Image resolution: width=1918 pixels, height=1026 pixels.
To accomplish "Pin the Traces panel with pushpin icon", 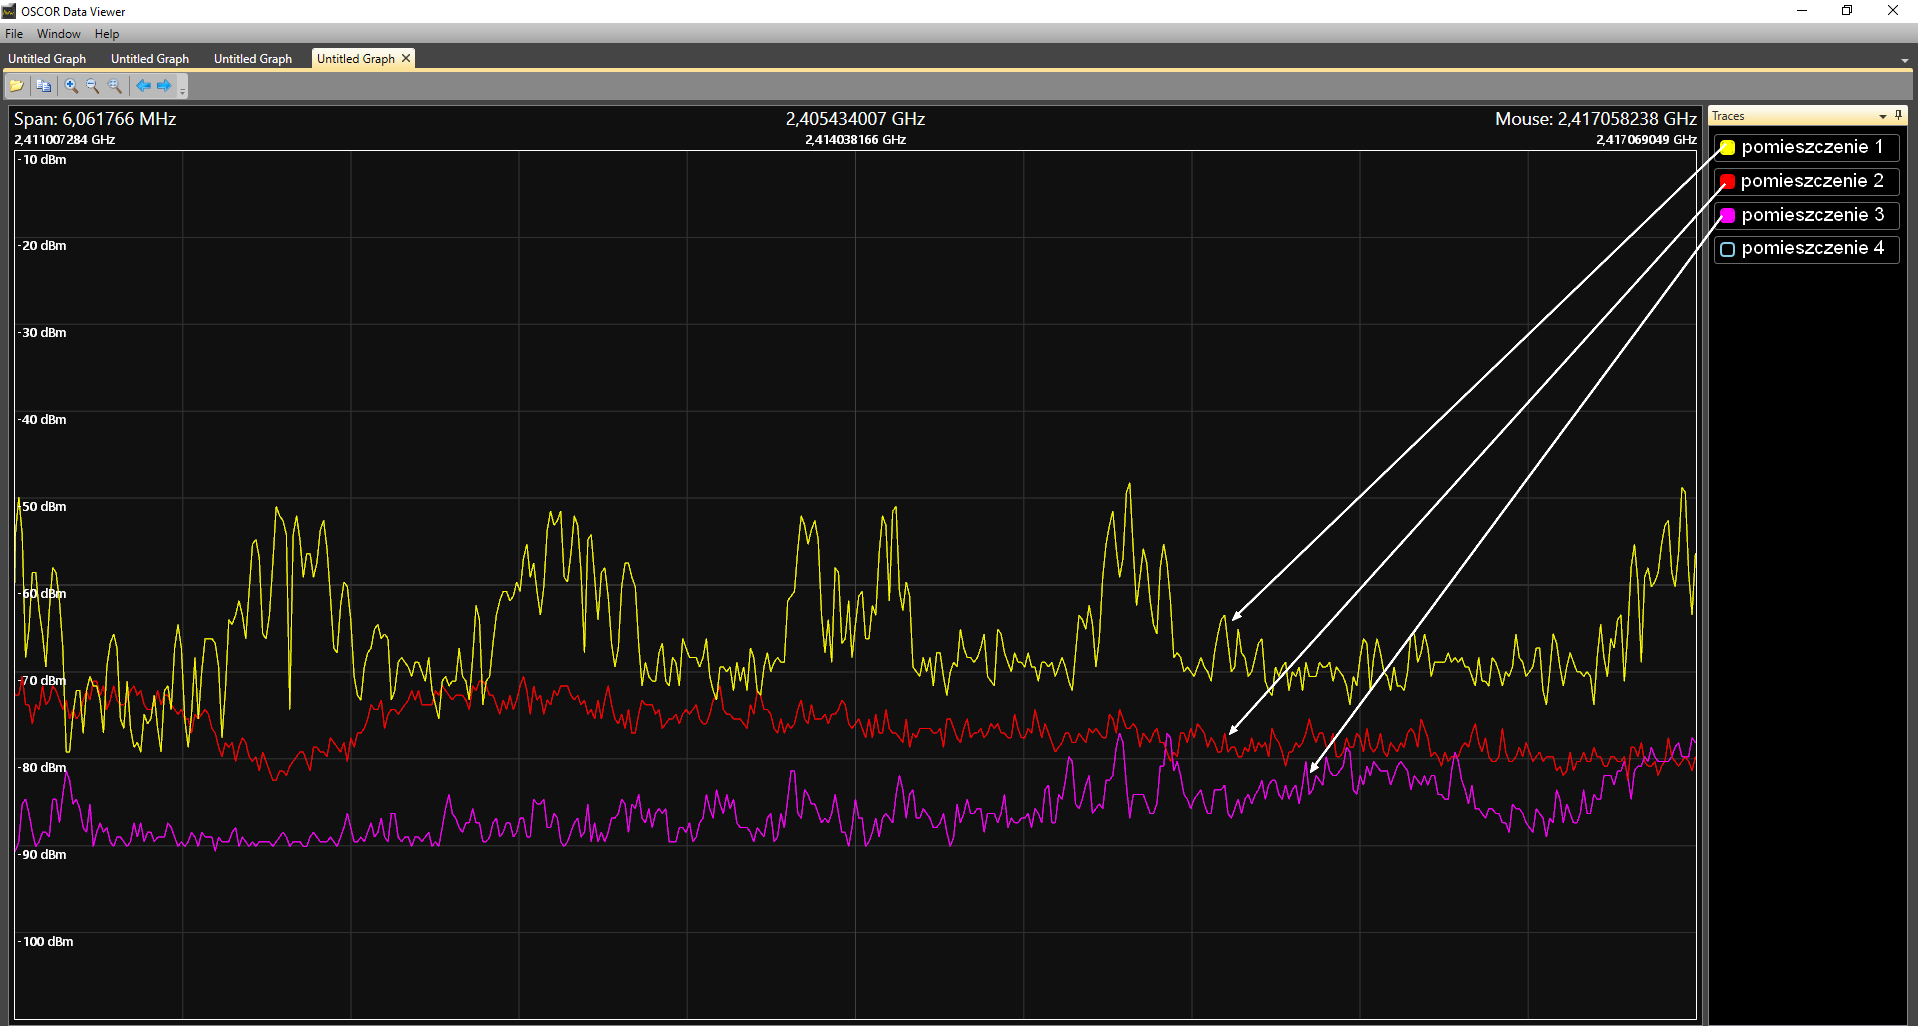I will point(1898,116).
